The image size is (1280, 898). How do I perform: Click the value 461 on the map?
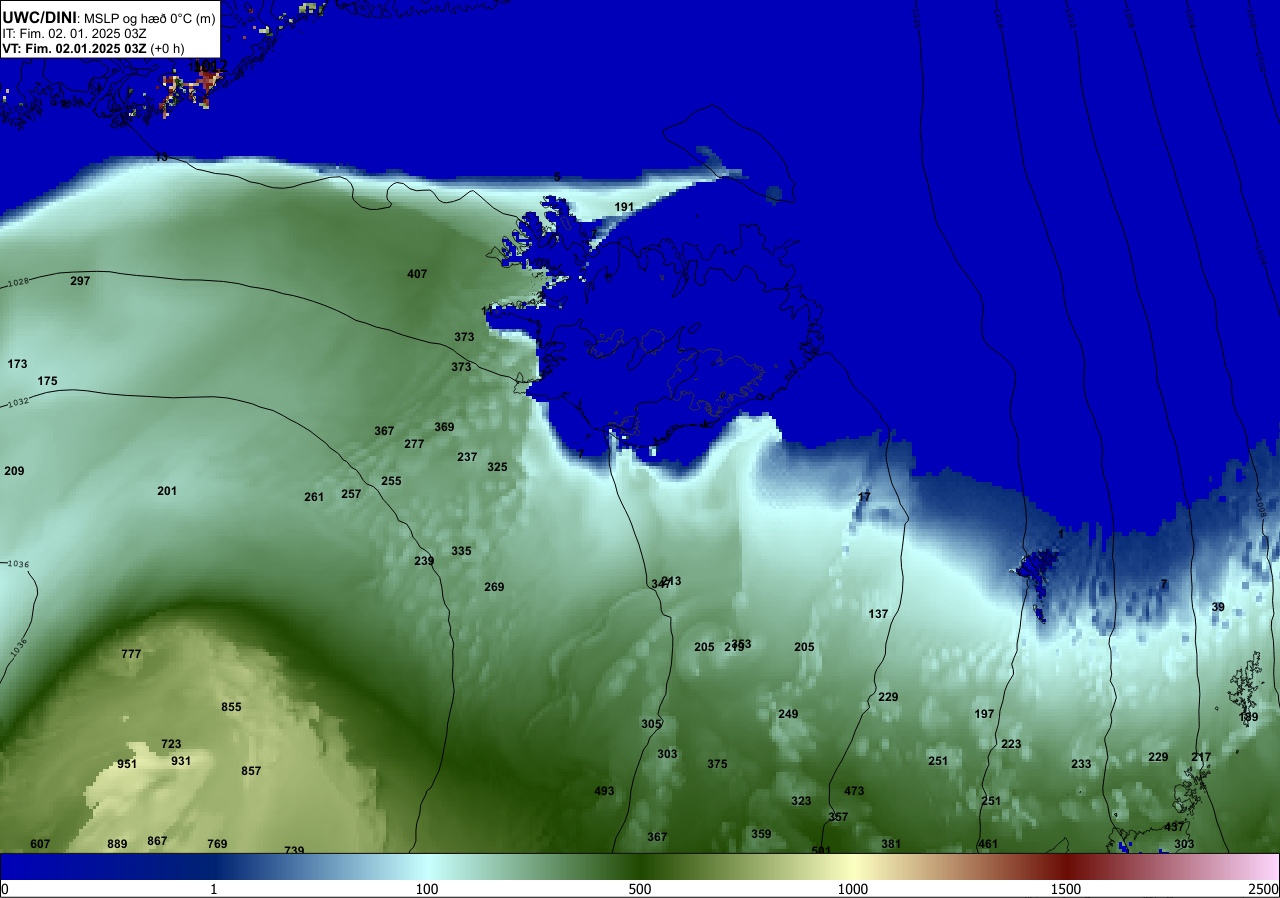988,844
